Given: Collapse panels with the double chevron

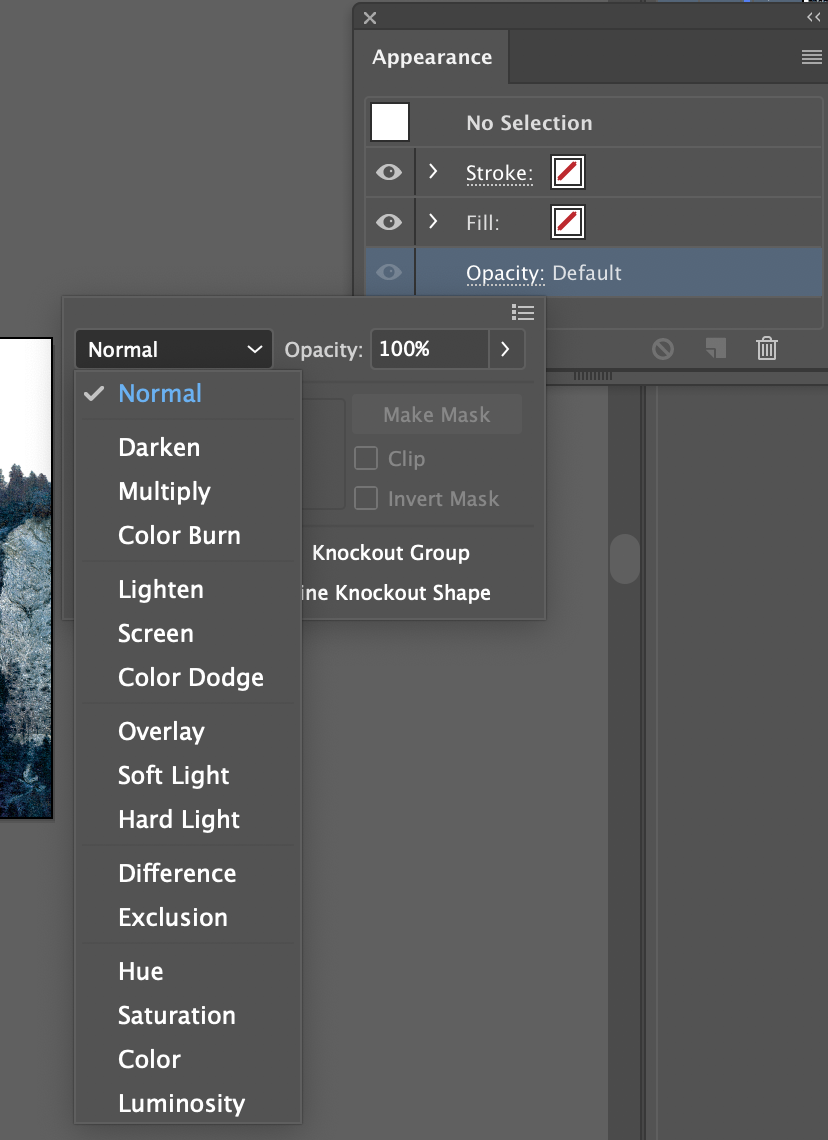Looking at the screenshot, I should pyautogui.click(x=812, y=16).
